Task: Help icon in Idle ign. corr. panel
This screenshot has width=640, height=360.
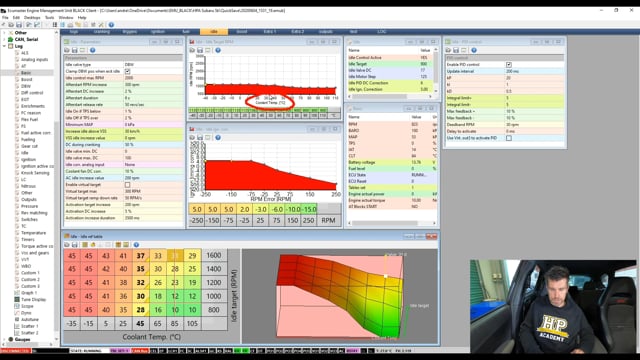Action: point(218,138)
